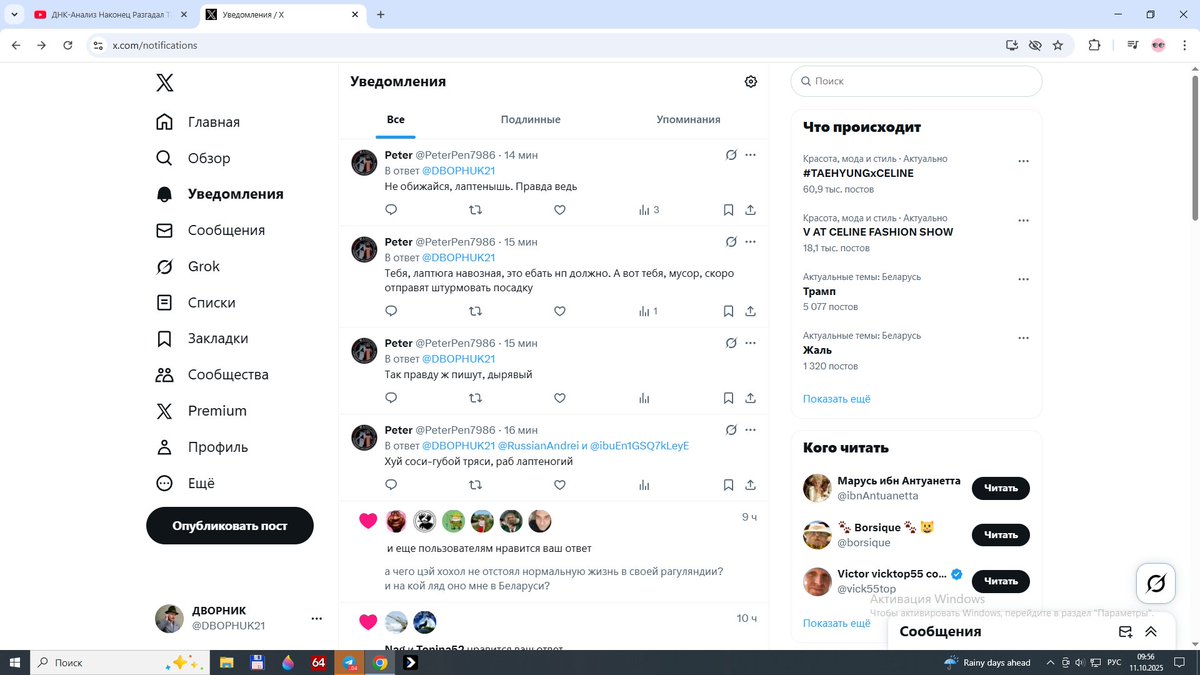Repost the "Так правду ж пишут" post

pos(475,398)
